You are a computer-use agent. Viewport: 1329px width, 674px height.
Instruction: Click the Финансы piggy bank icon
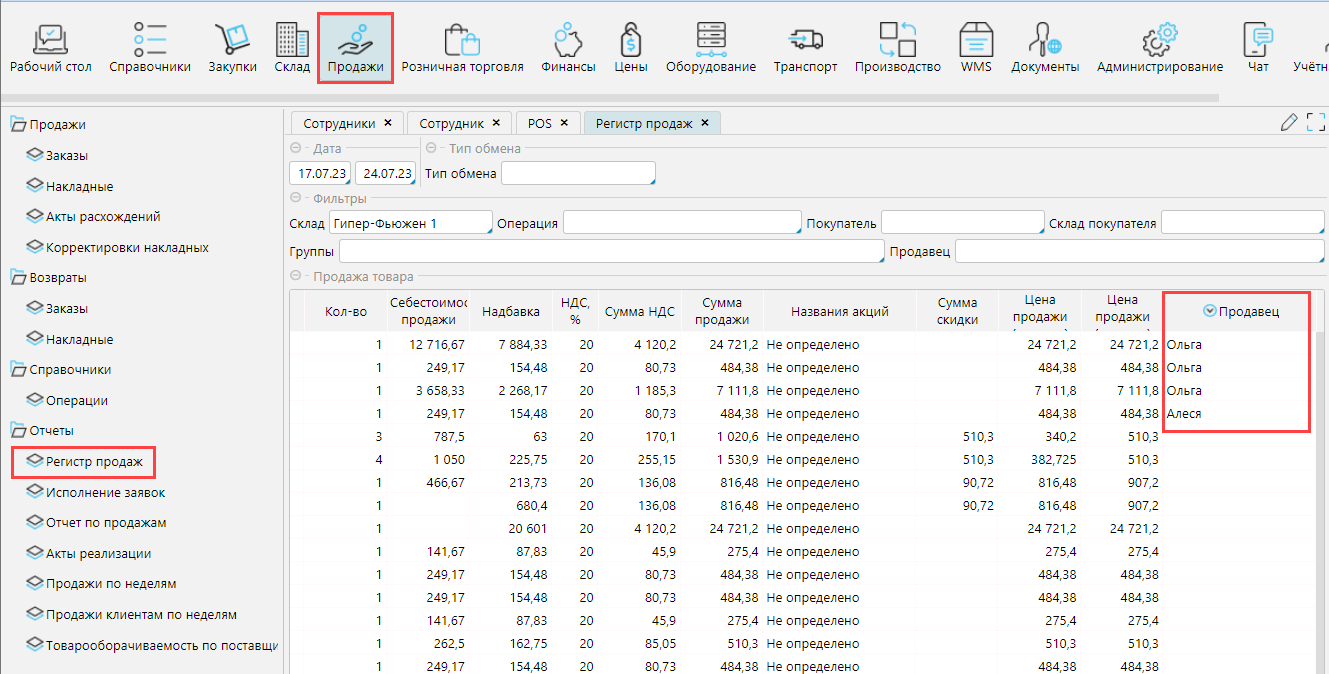(x=568, y=47)
